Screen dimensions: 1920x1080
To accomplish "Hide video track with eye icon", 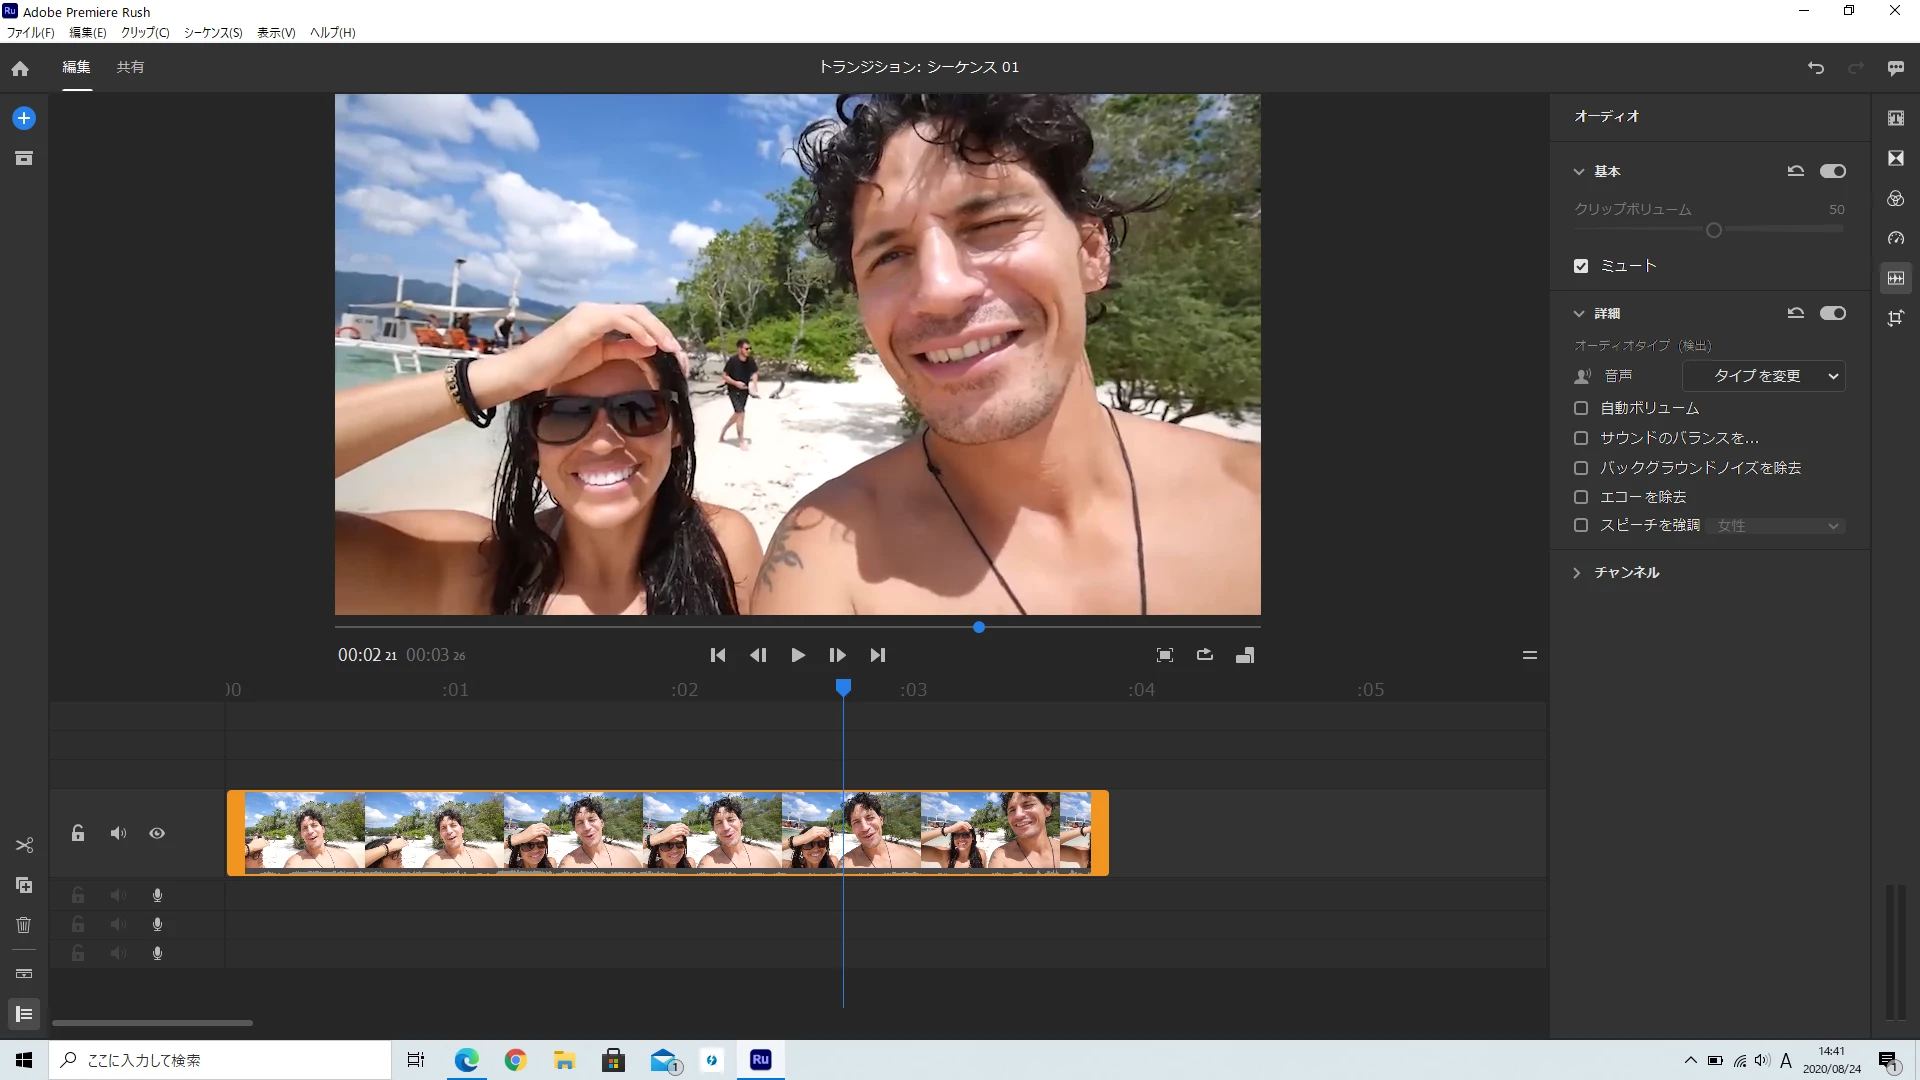I will point(157,833).
